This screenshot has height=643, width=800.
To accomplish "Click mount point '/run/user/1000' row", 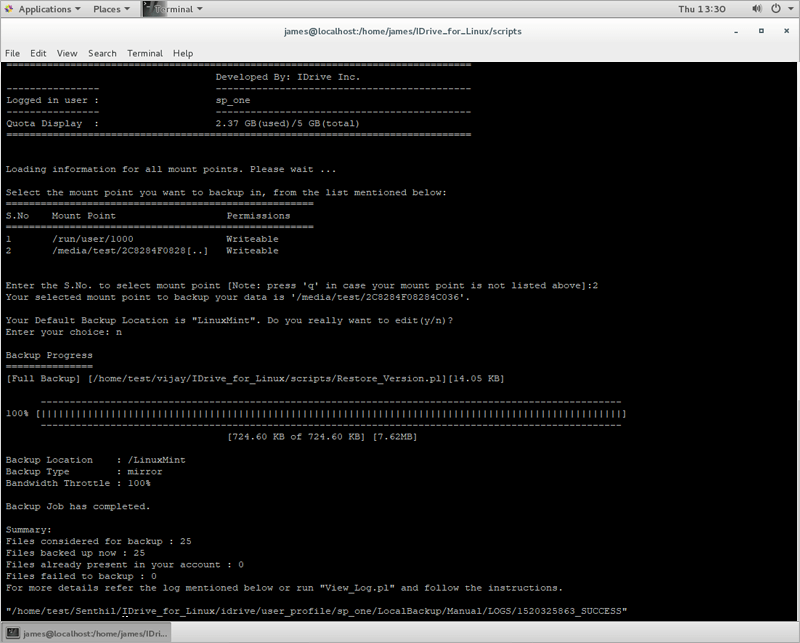I will point(142,239).
